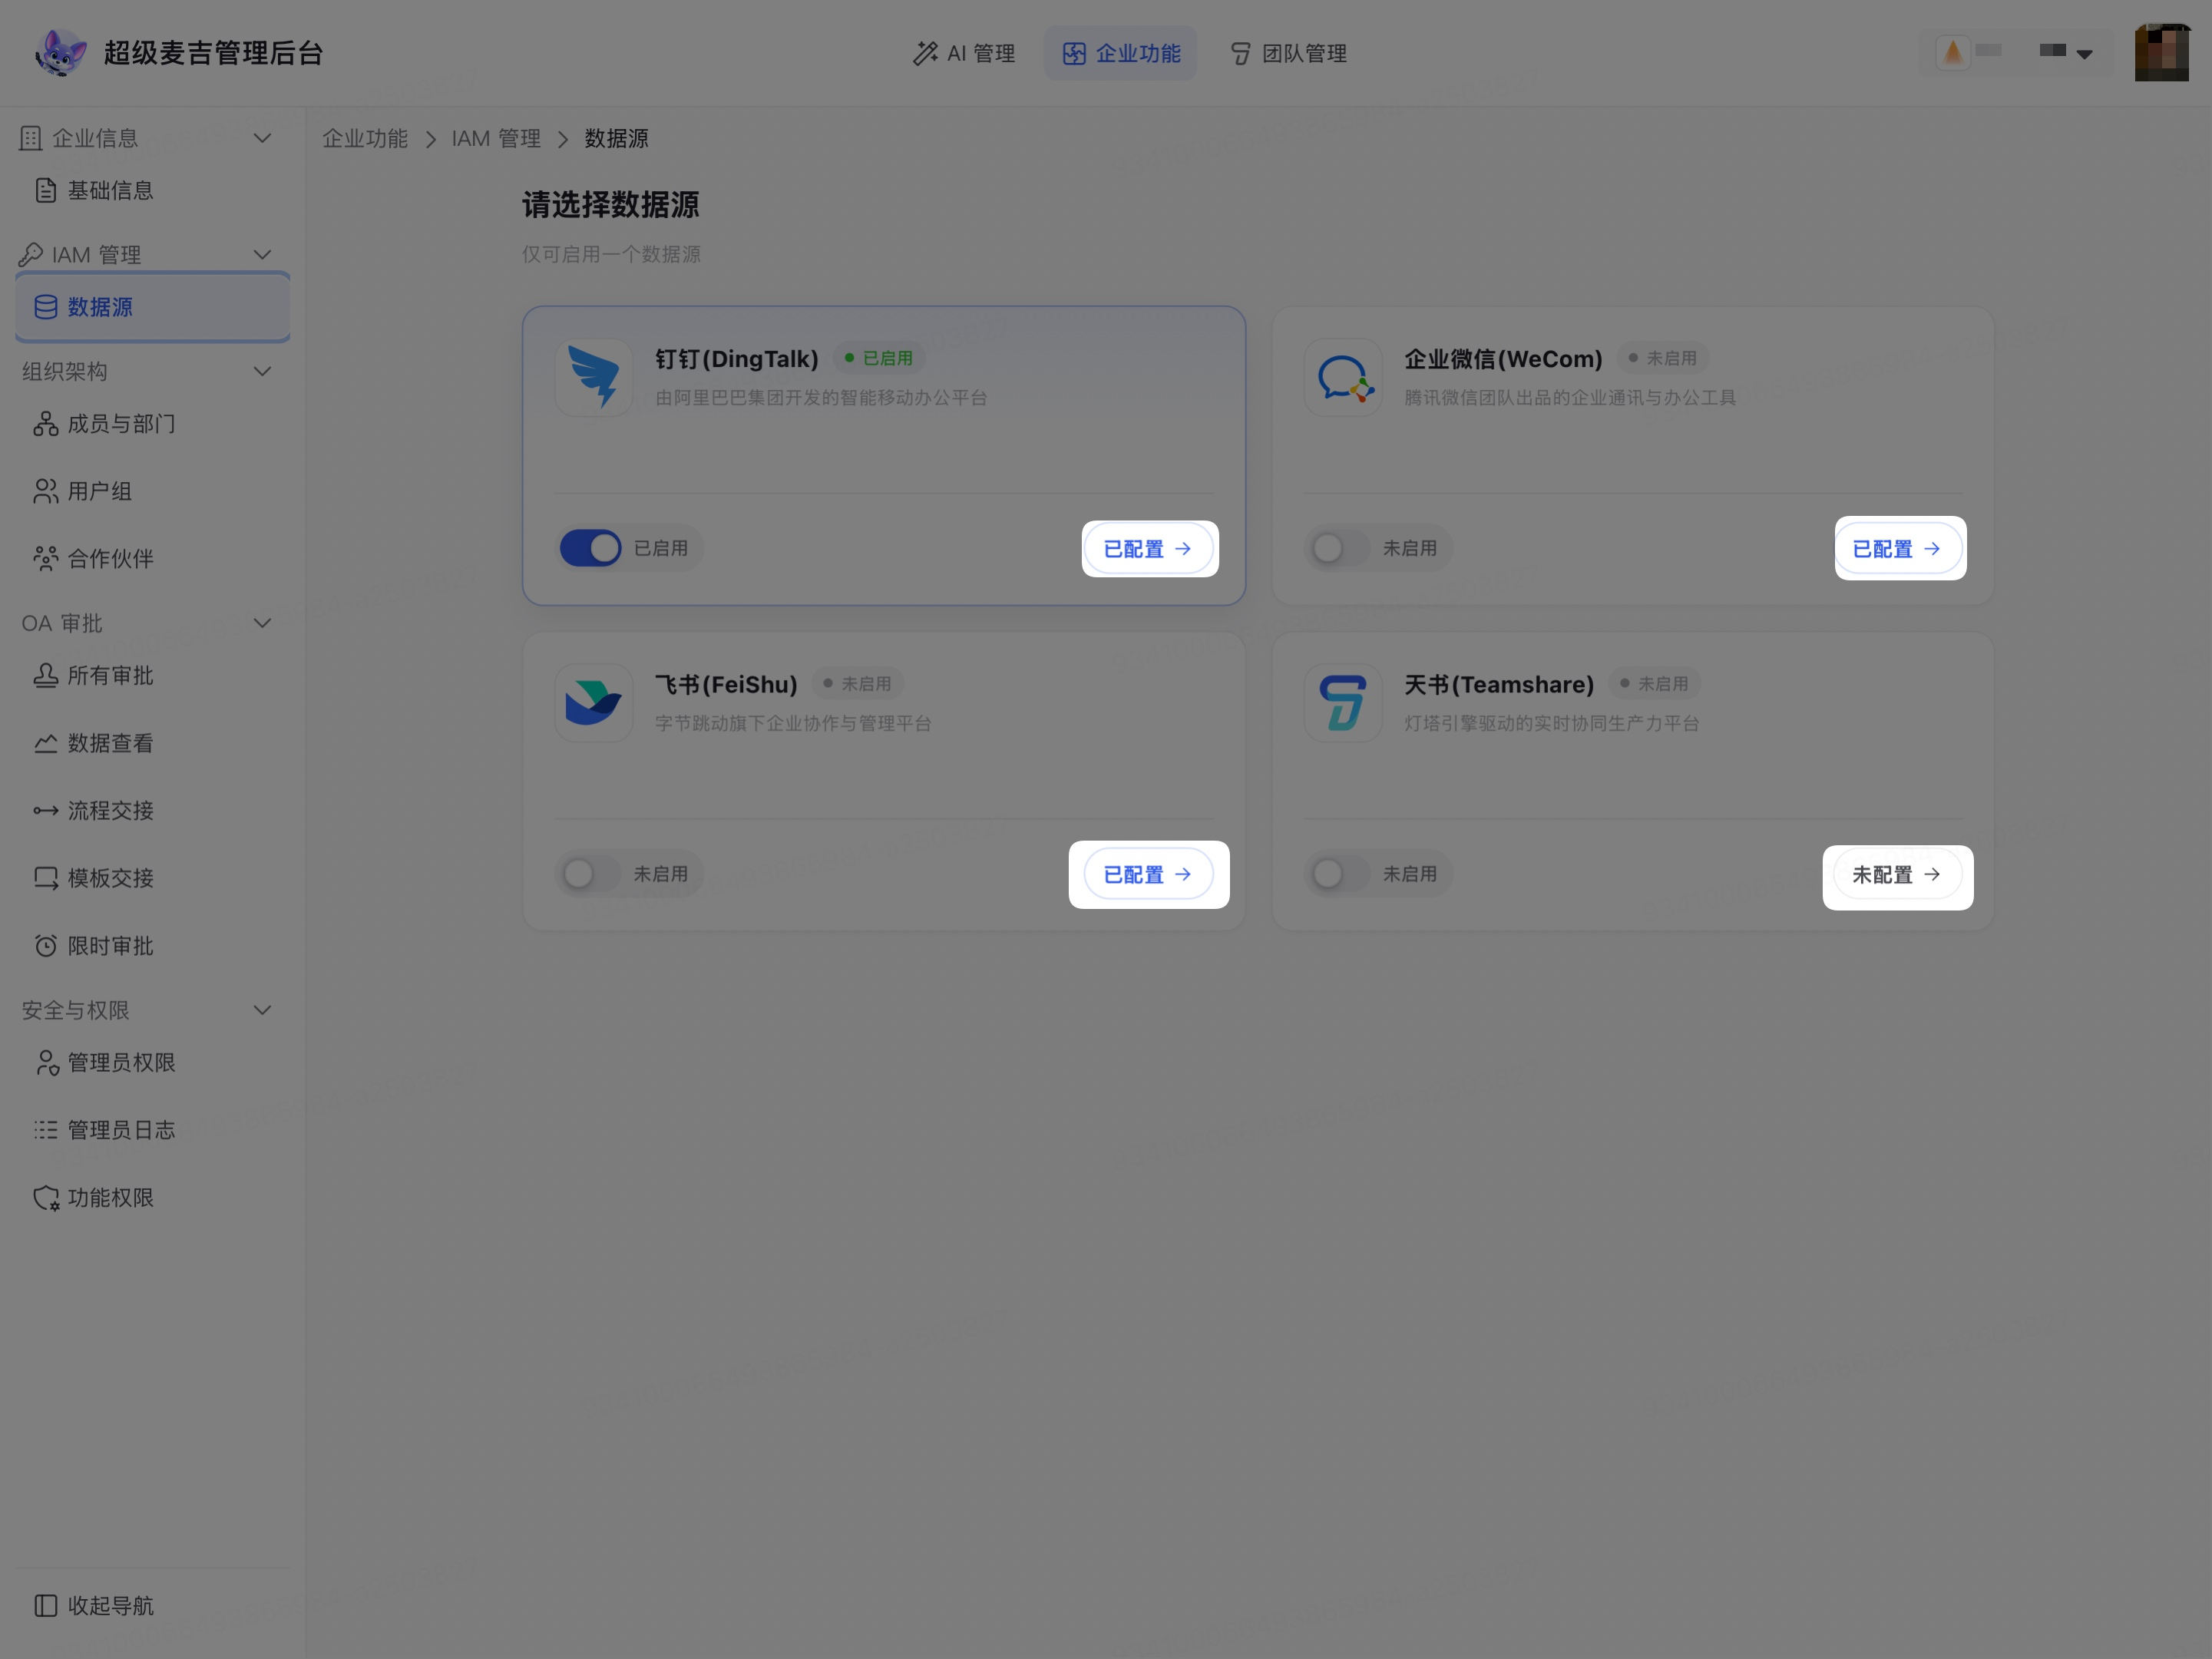The image size is (2212, 1659).
Task: Click the DingTalk logo icon
Action: (594, 377)
